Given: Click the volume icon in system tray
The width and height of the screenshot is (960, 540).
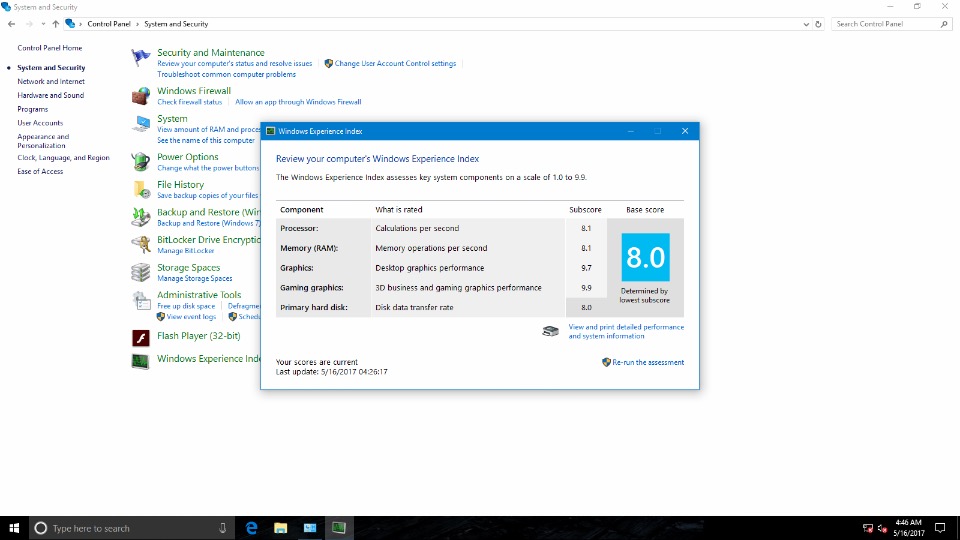Looking at the screenshot, I should [882, 528].
